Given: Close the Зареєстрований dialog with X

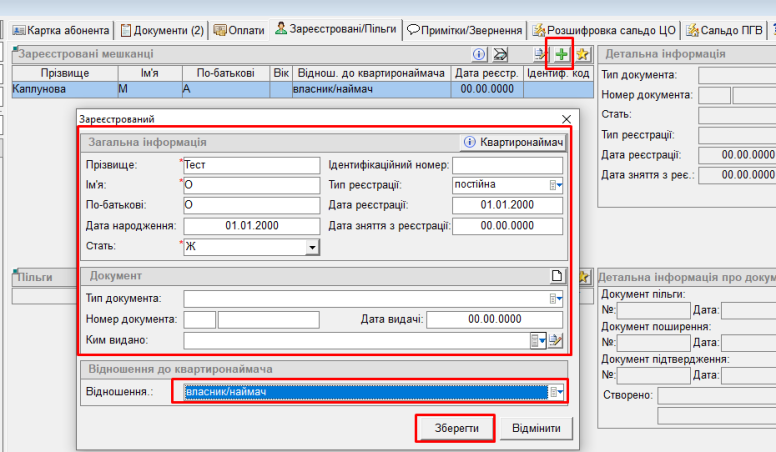Looking at the screenshot, I should (567, 118).
